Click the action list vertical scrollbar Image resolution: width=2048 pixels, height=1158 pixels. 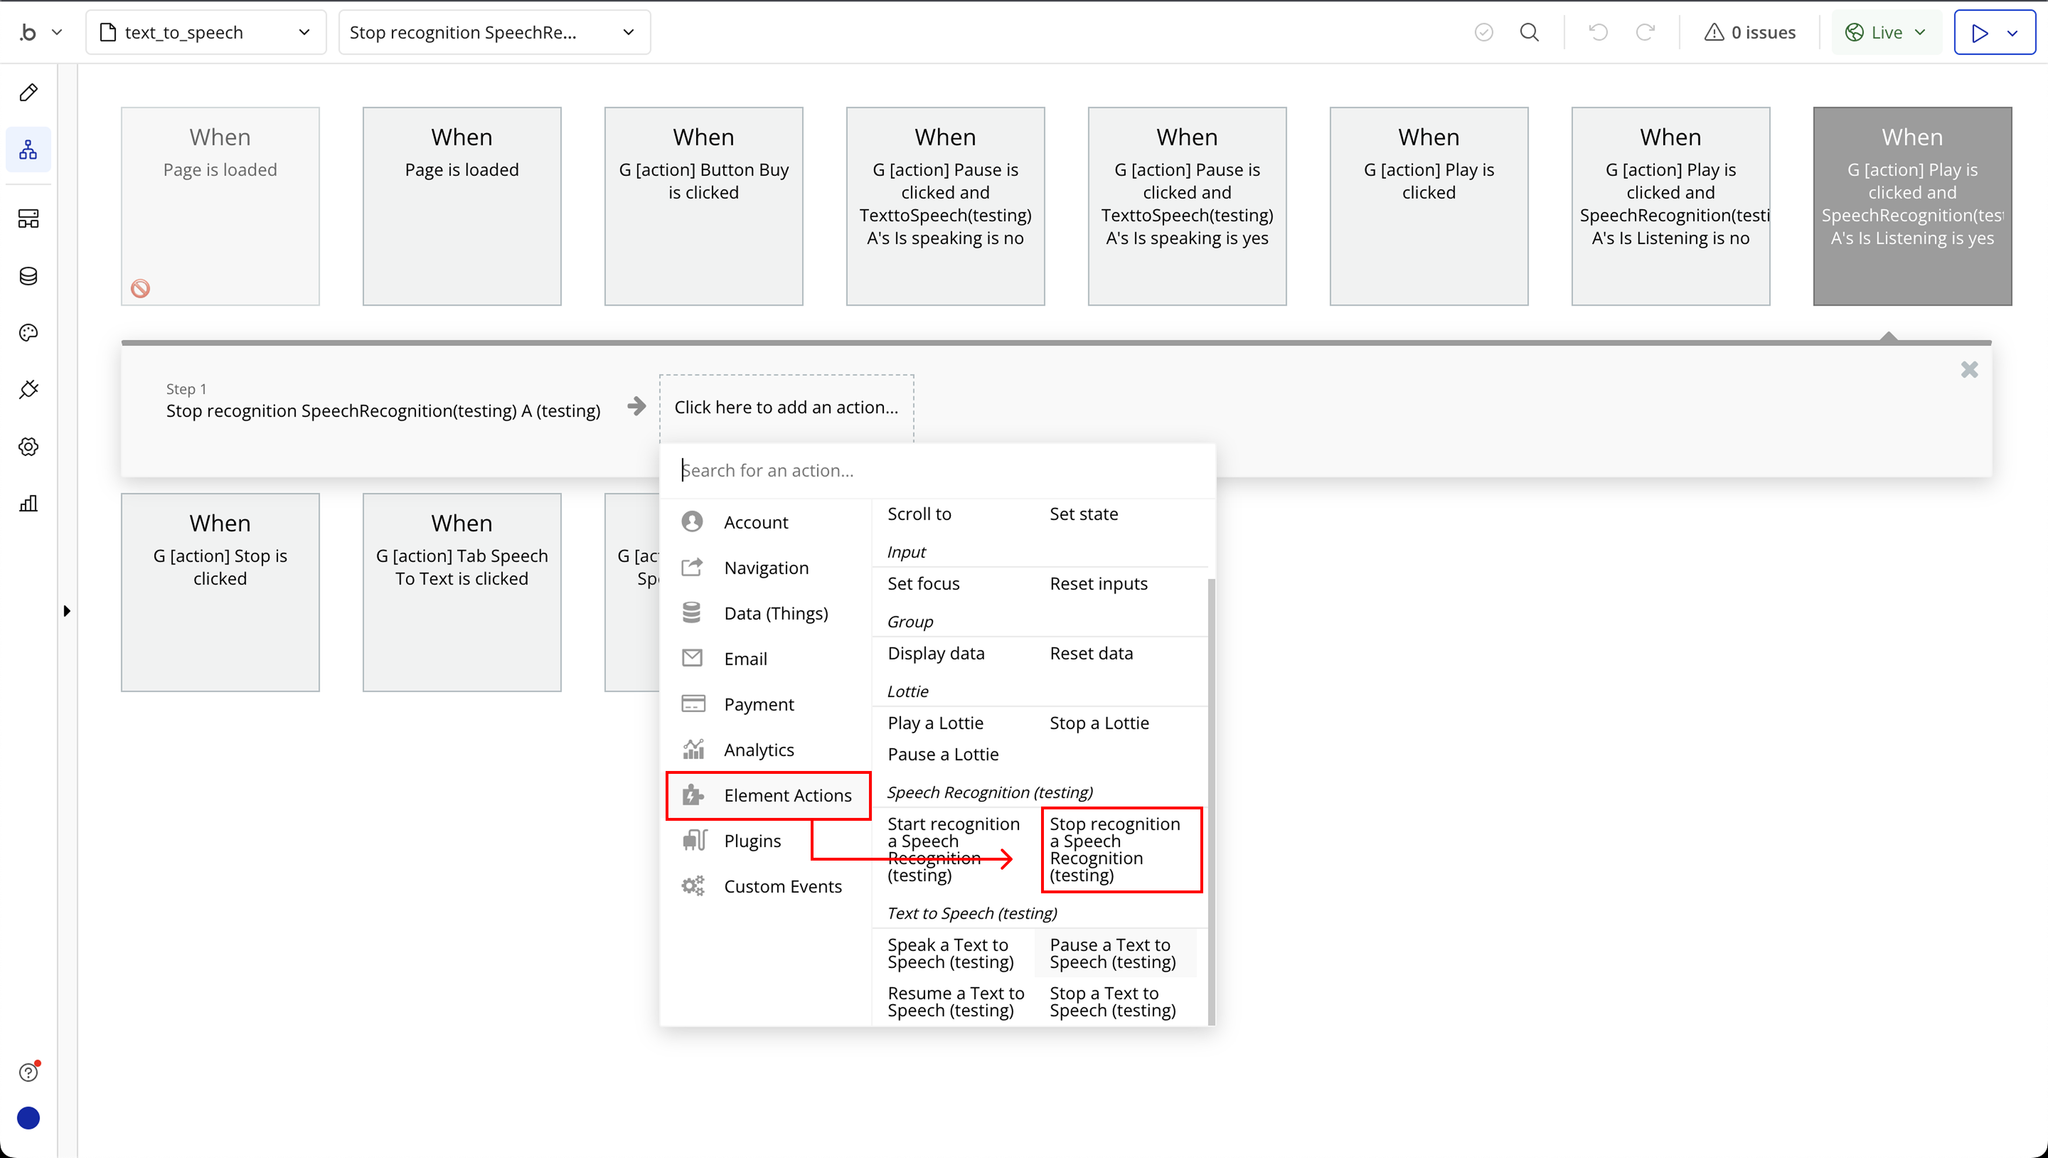[1211, 800]
